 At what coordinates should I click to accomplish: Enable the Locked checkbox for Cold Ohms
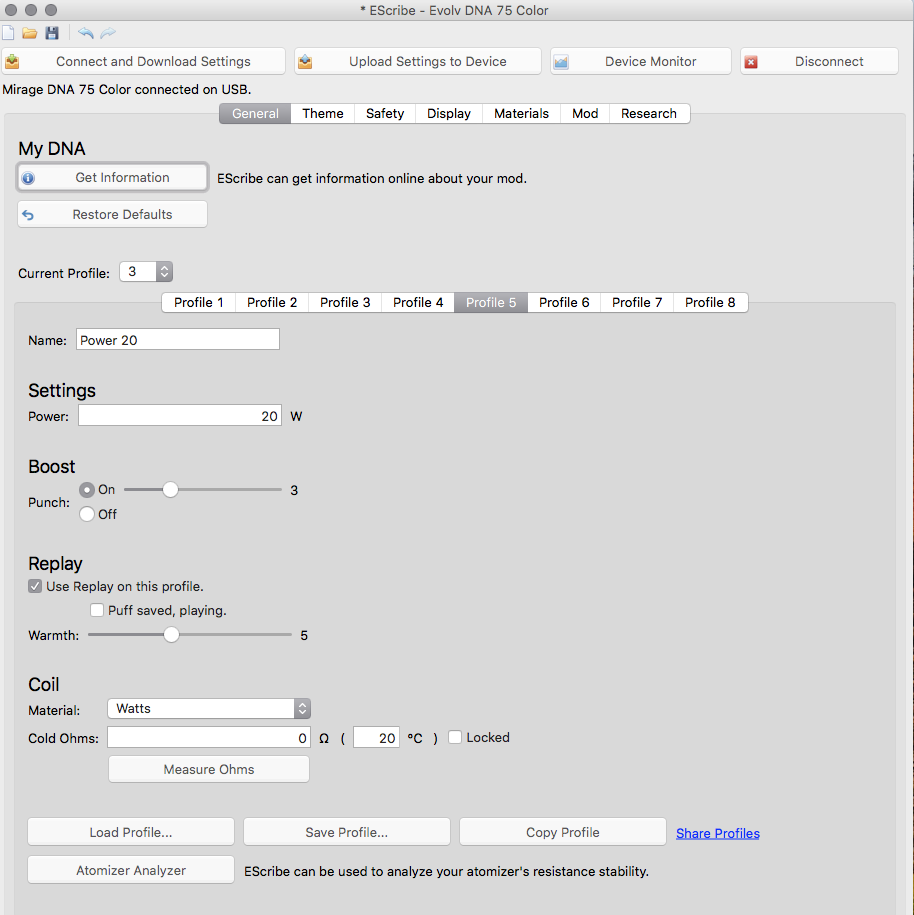click(455, 738)
